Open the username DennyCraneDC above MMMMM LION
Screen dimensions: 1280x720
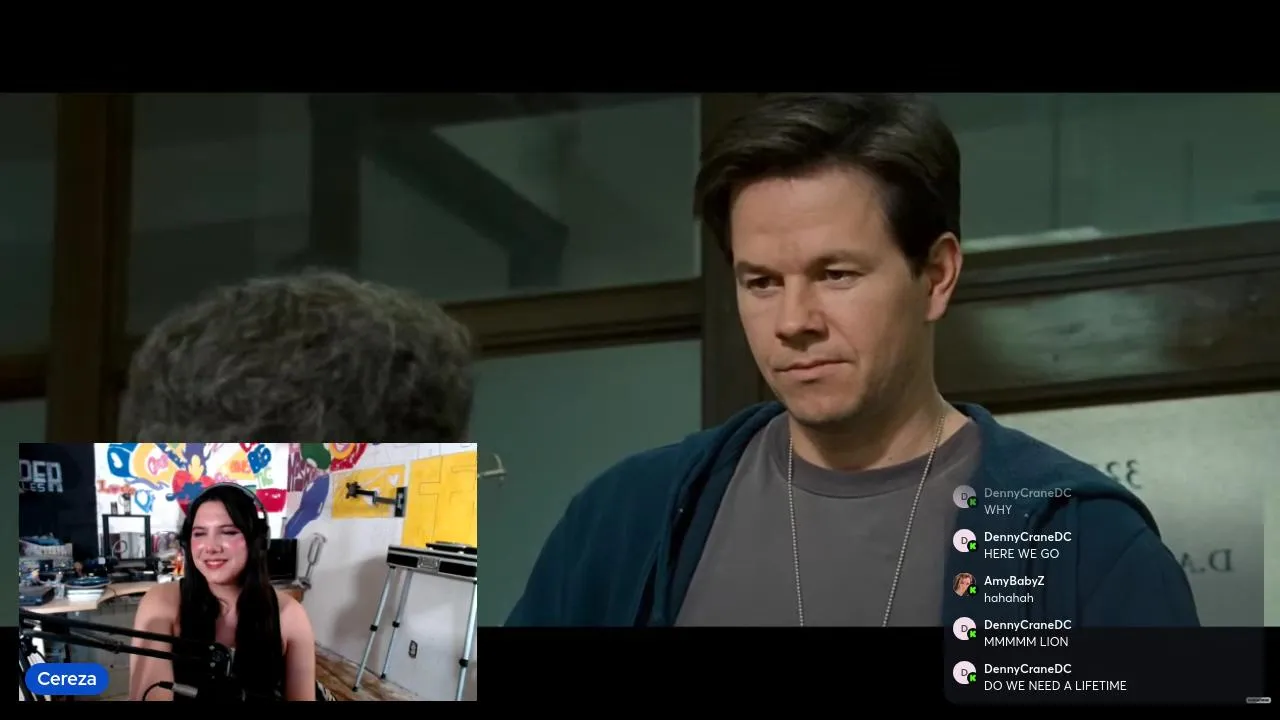point(1027,625)
